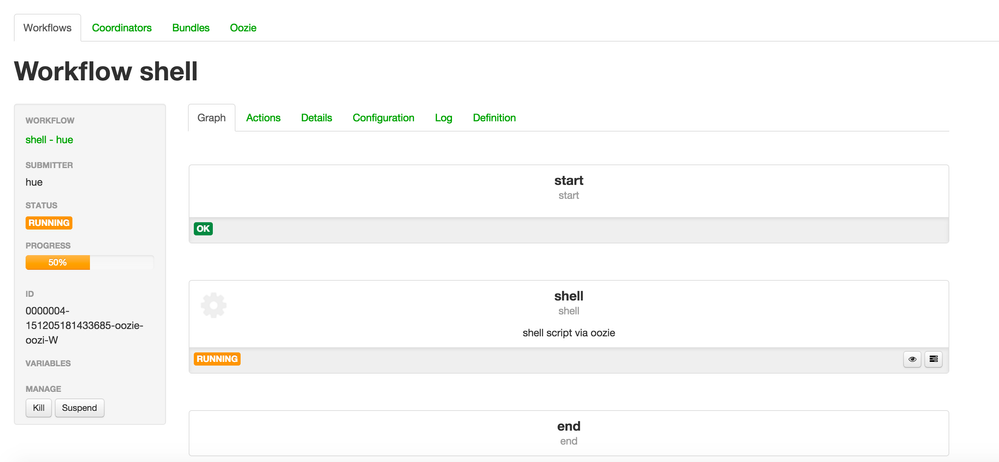Select the Graph tab
Screen dimensions: 999x462
[212, 118]
